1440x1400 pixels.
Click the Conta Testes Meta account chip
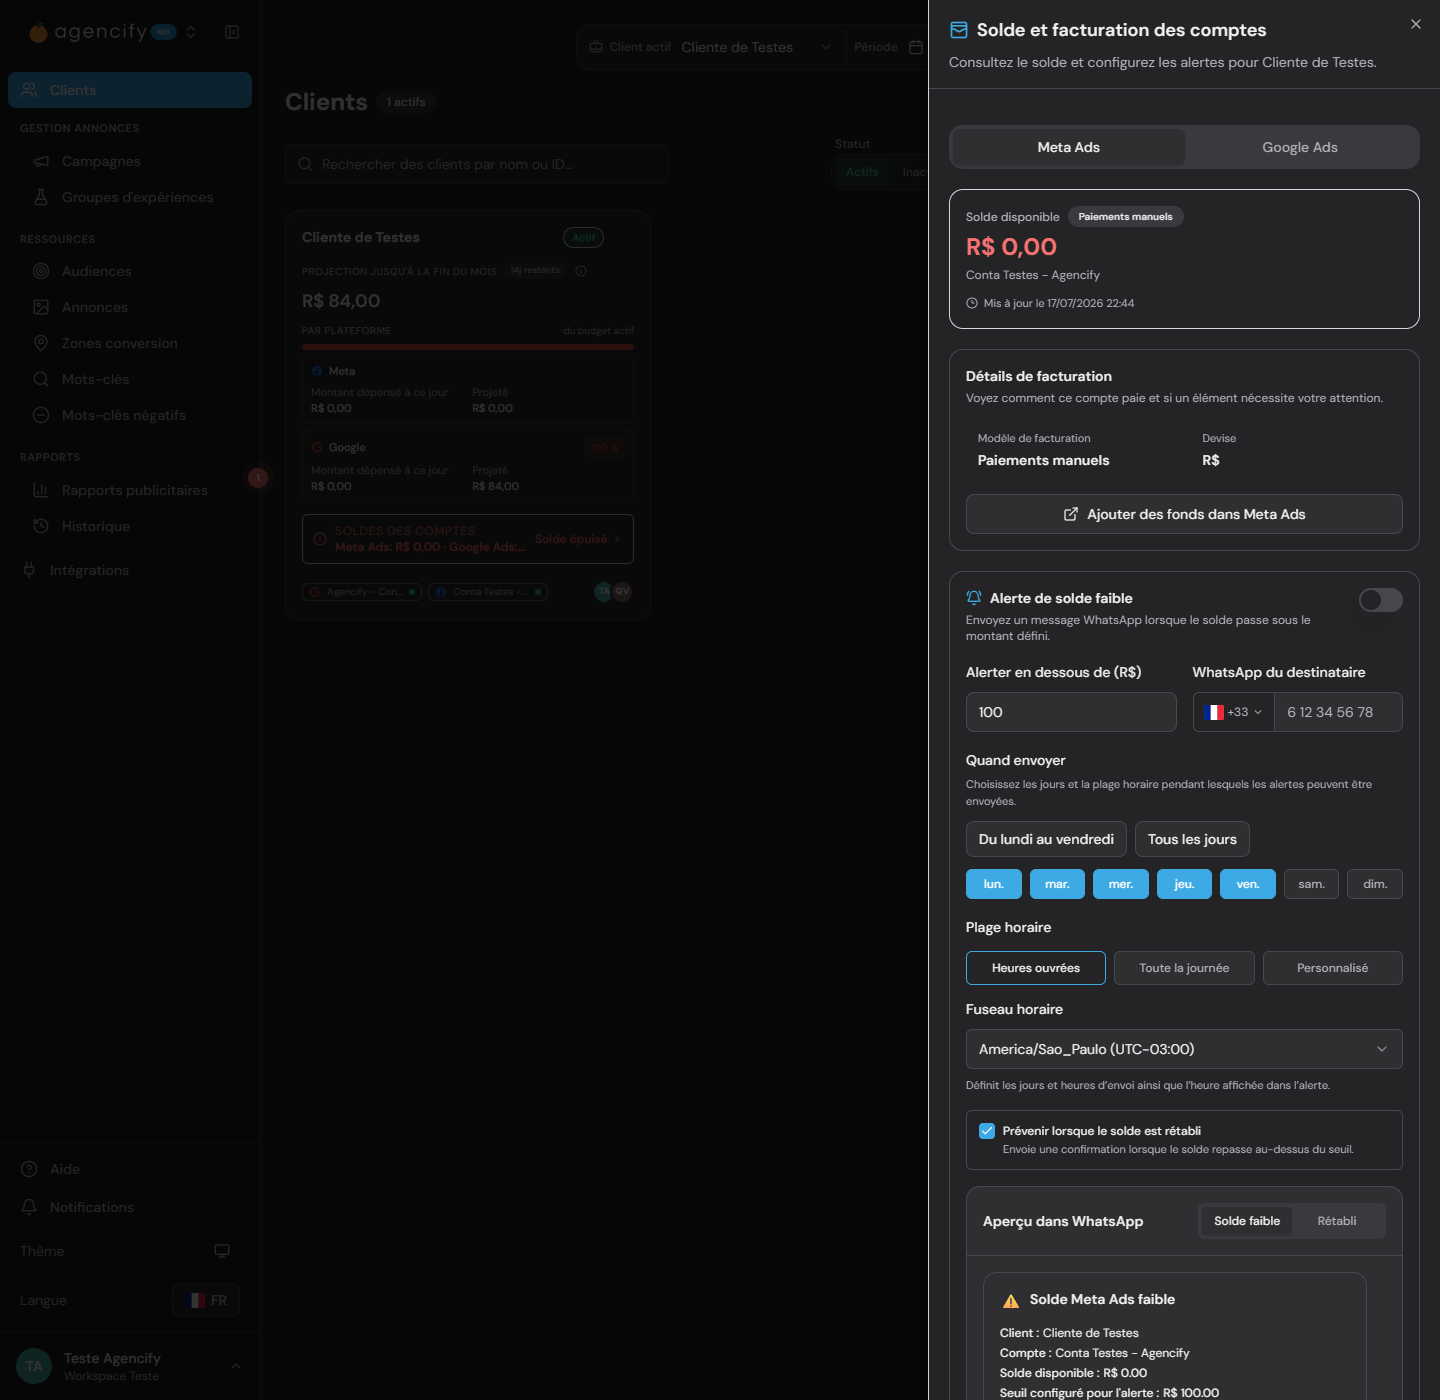pyautogui.click(x=488, y=592)
